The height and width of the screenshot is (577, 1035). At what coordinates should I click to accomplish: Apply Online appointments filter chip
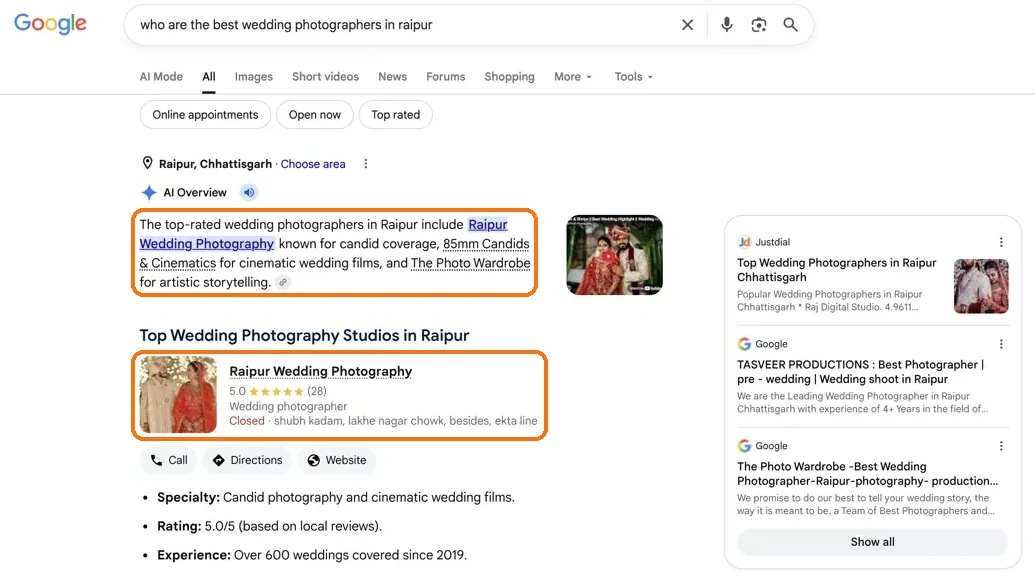205,115
